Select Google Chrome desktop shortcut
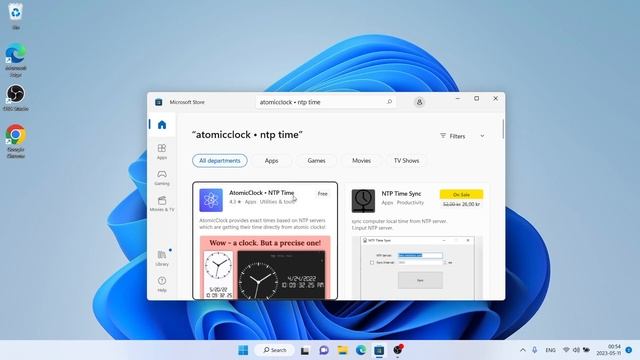 click(x=16, y=141)
